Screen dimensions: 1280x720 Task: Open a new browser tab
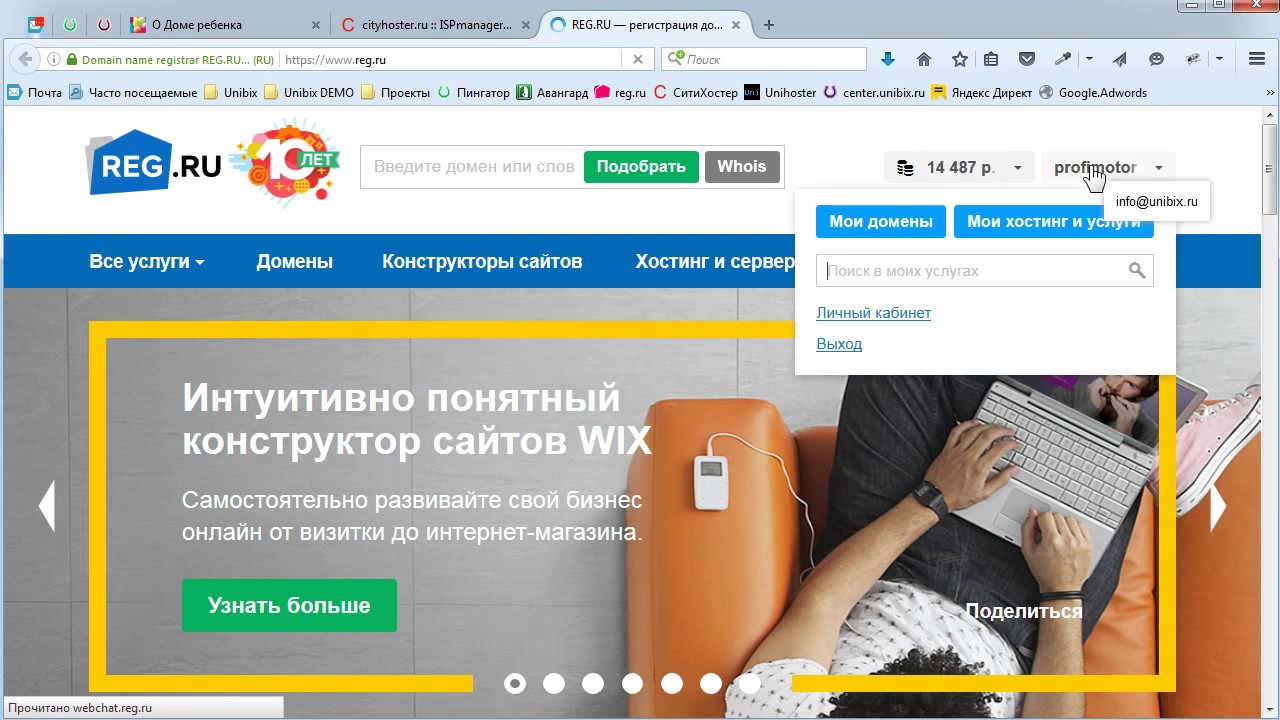pyautogui.click(x=769, y=25)
